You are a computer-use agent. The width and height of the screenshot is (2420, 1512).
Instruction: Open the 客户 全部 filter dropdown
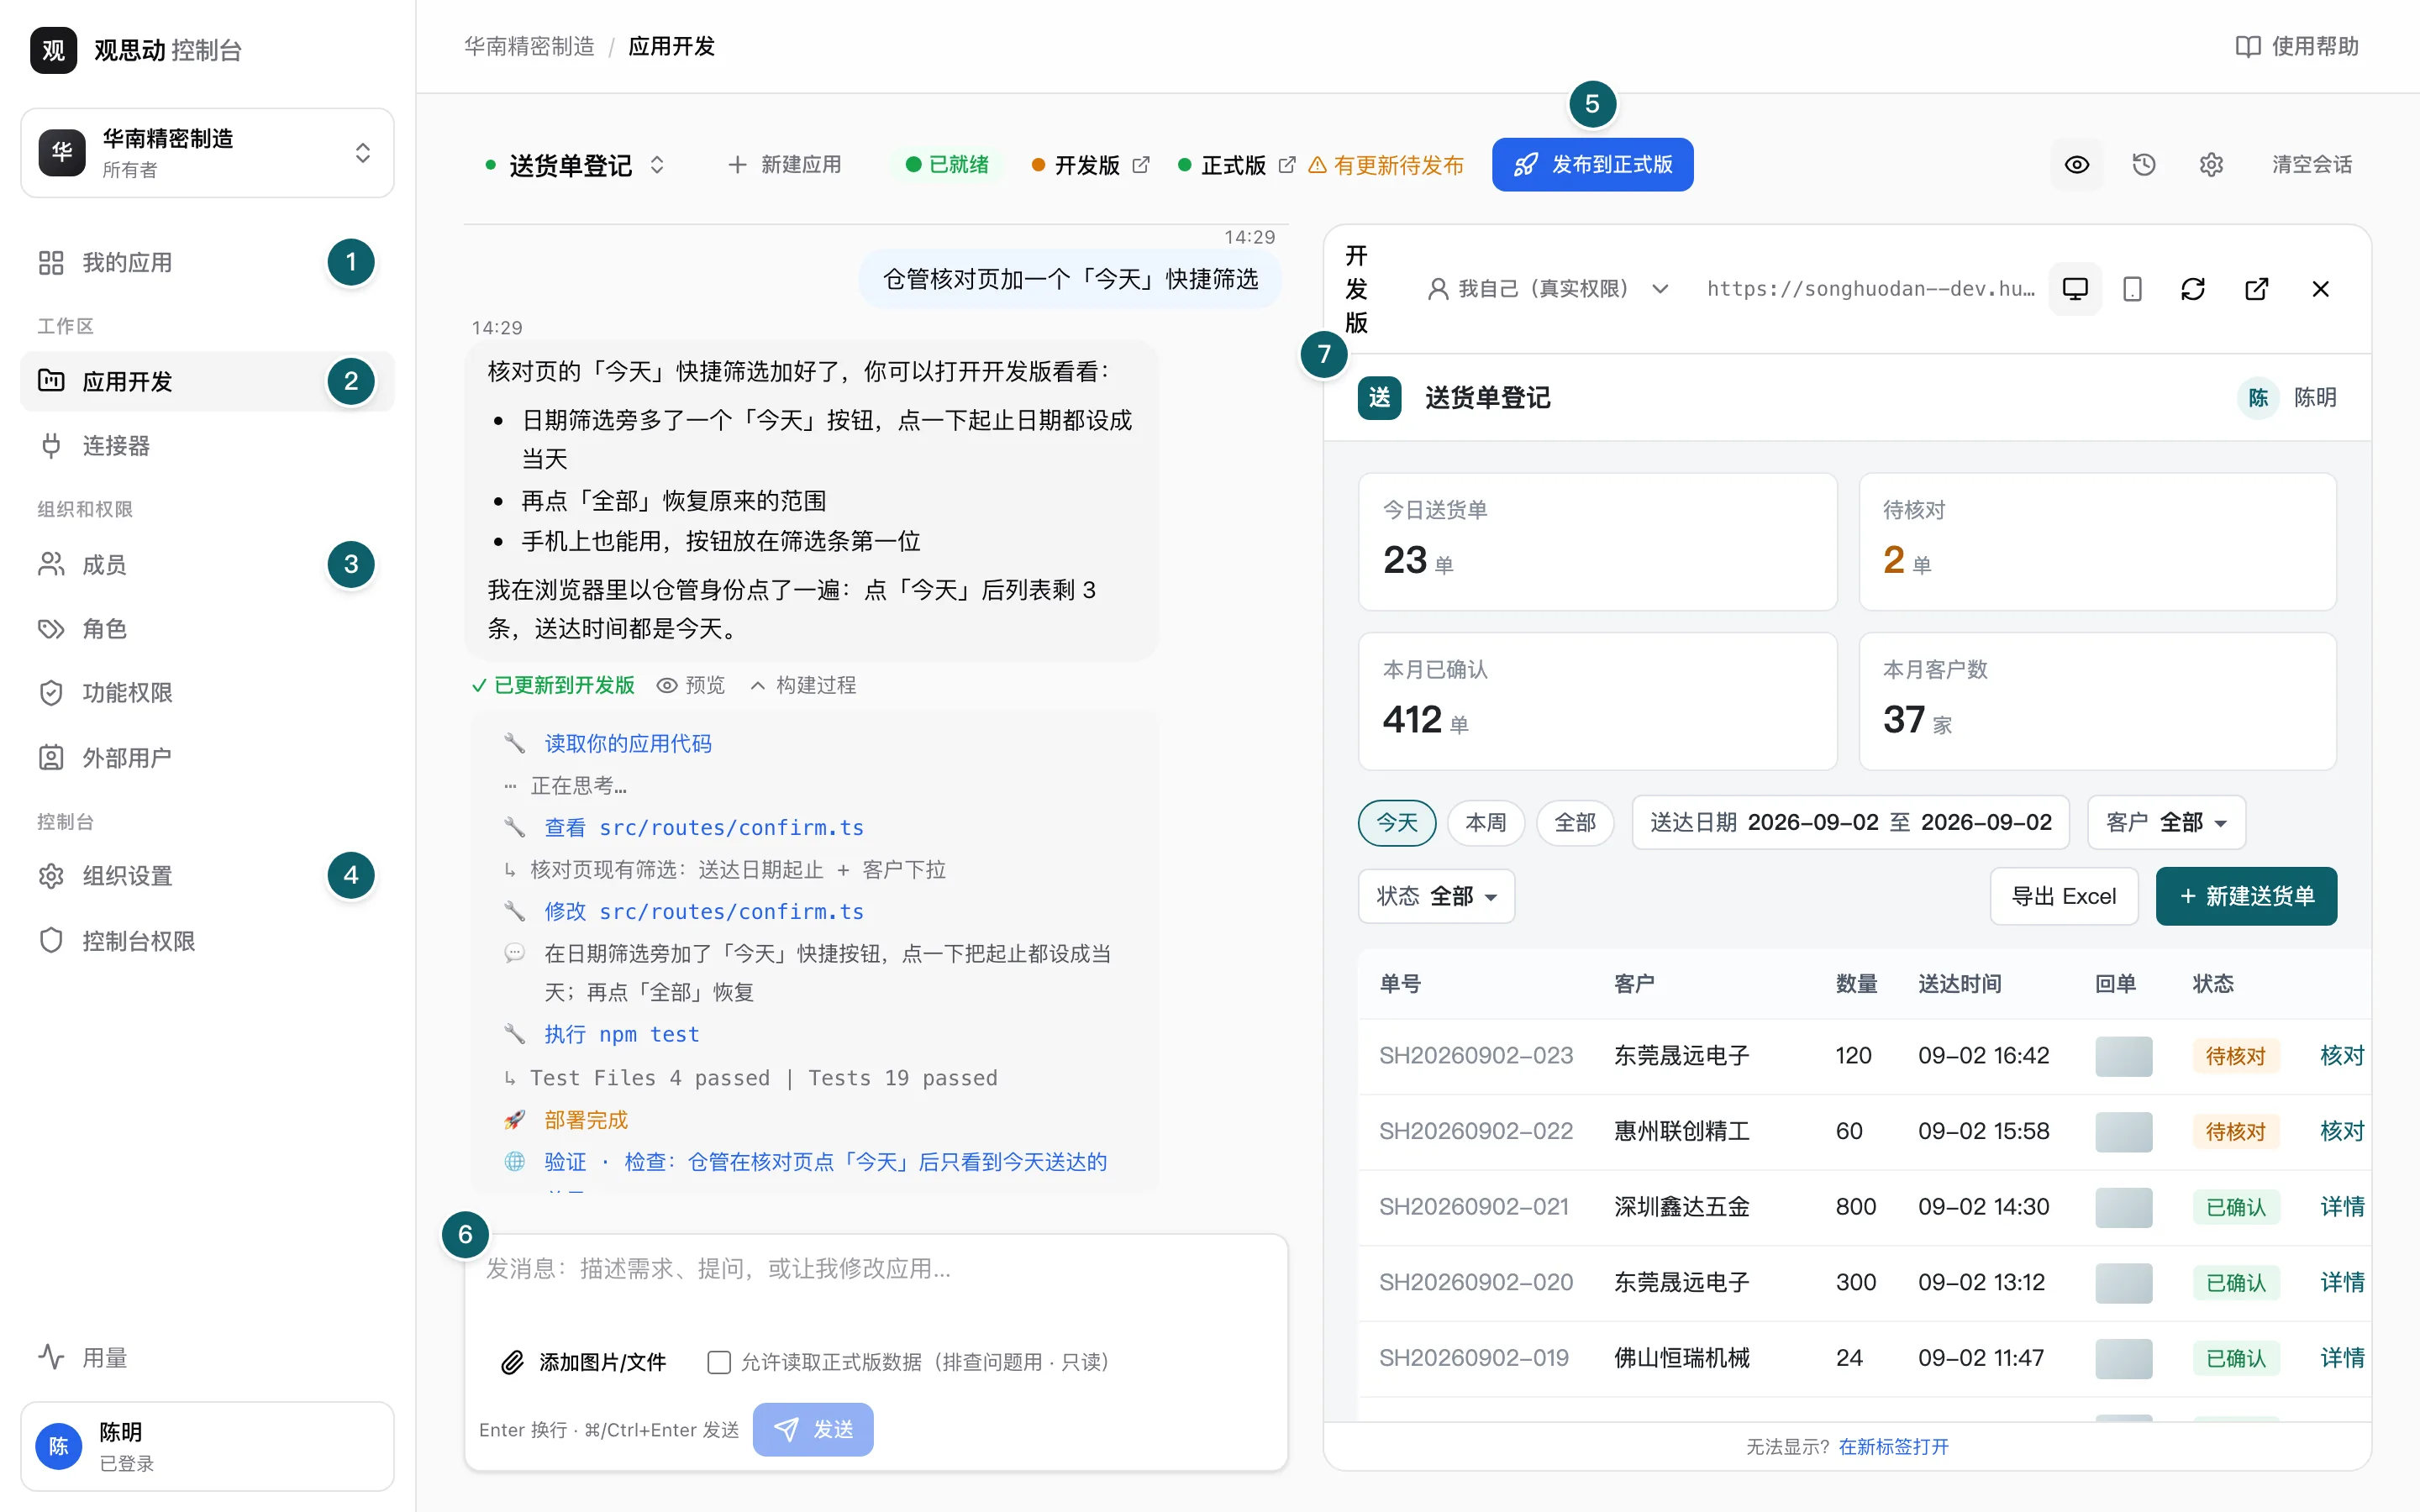pos(2166,823)
